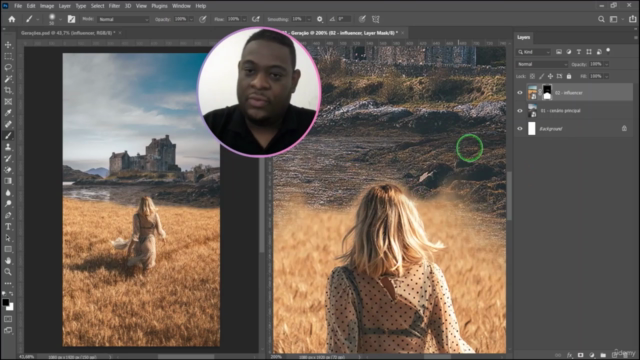Click the add layer mask button

tap(580, 355)
